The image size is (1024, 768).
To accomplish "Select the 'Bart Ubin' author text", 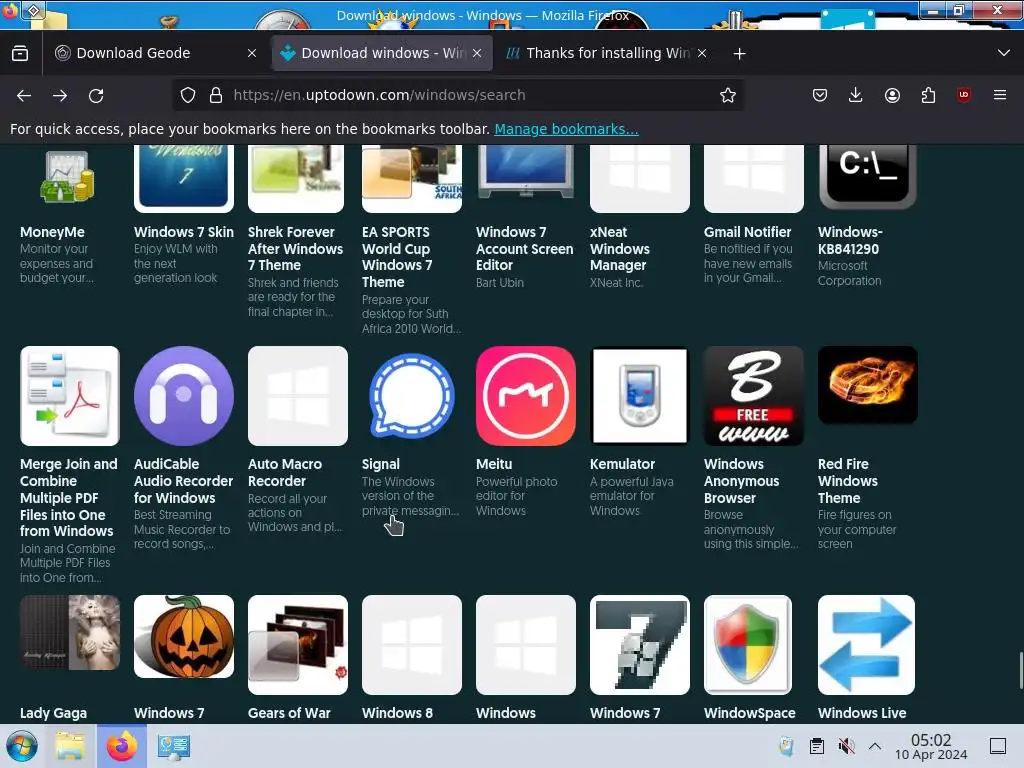I will 500,283.
